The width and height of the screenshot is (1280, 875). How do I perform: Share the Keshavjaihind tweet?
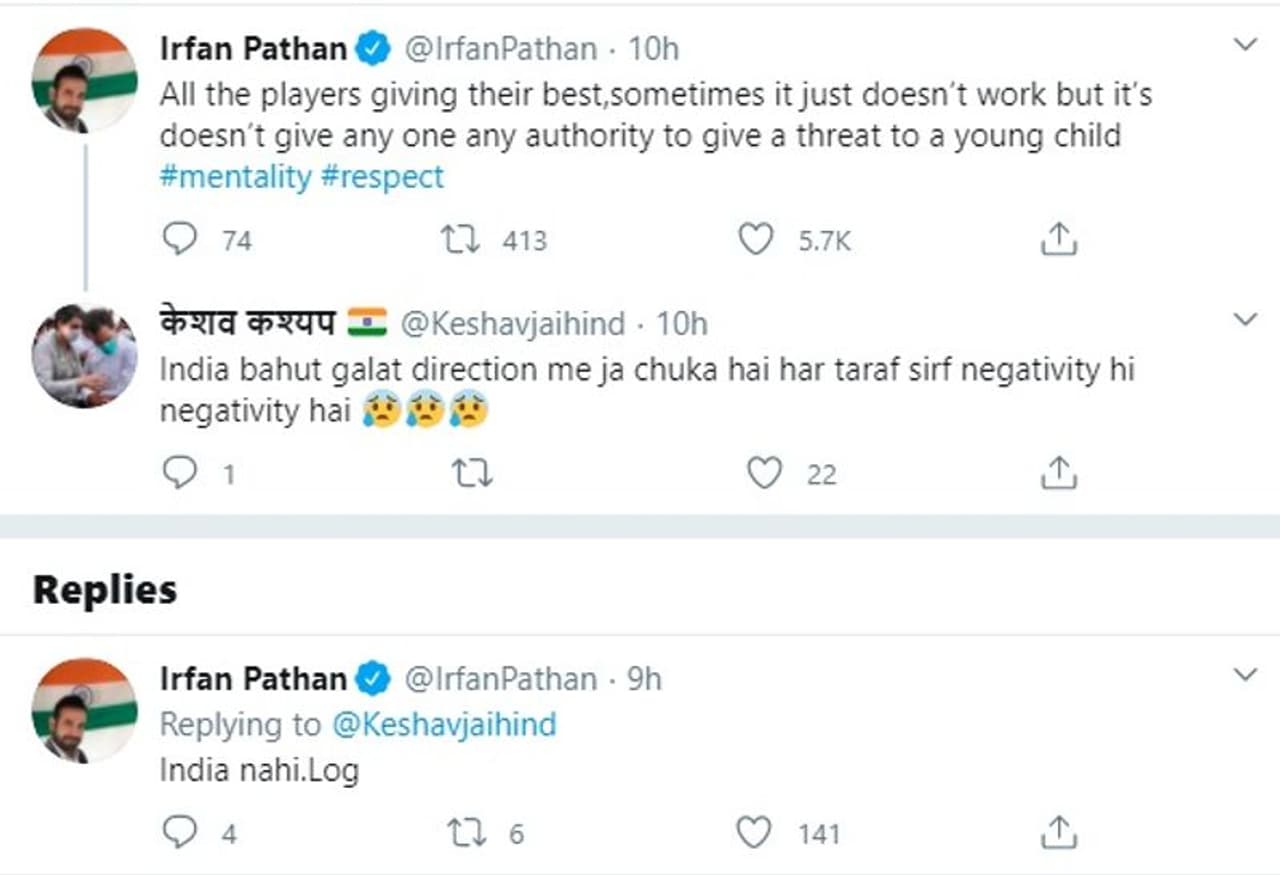(x=1058, y=473)
